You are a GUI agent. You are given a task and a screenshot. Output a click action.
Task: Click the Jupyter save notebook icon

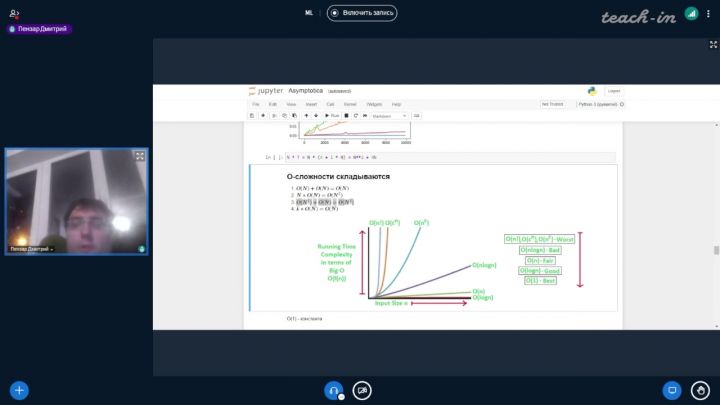tap(252, 115)
